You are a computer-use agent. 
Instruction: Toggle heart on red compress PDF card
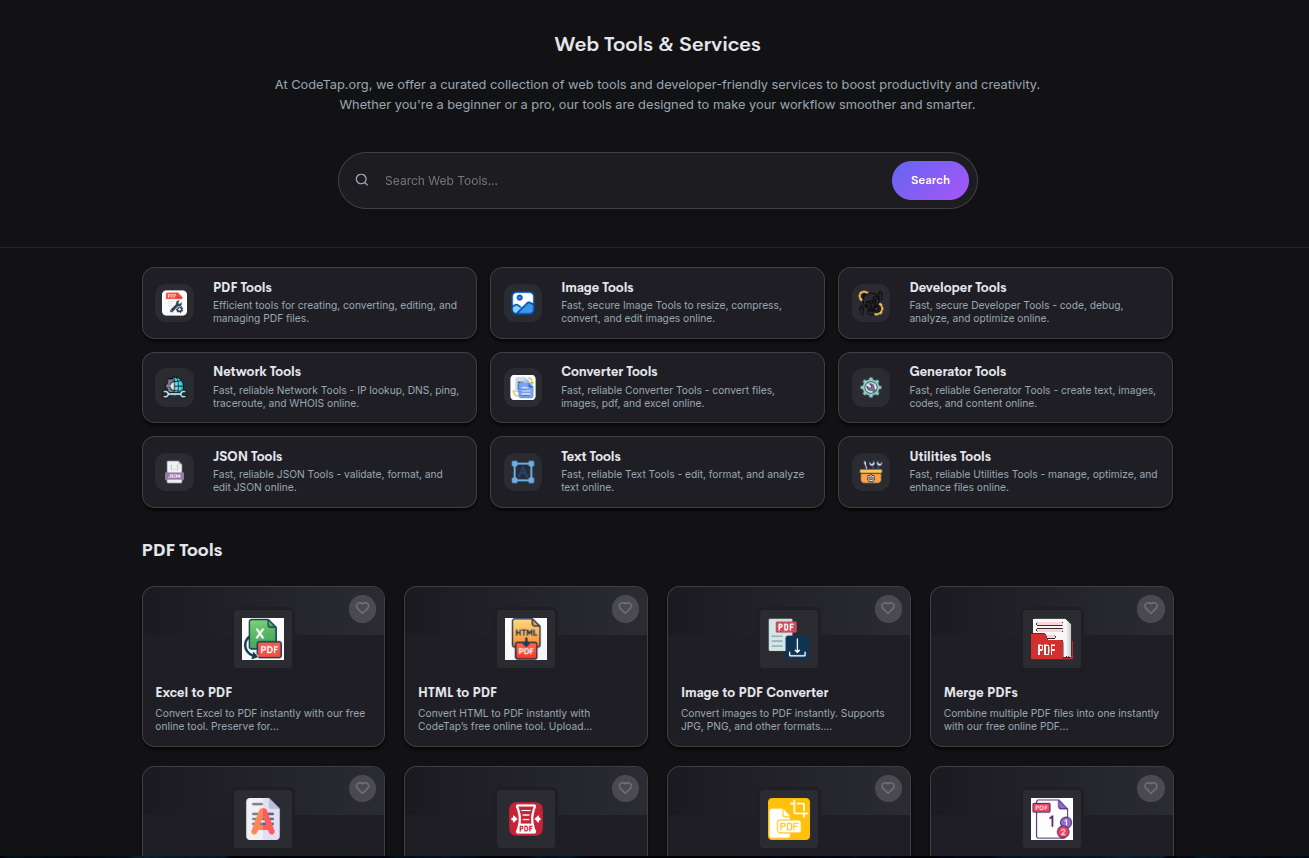(625, 788)
